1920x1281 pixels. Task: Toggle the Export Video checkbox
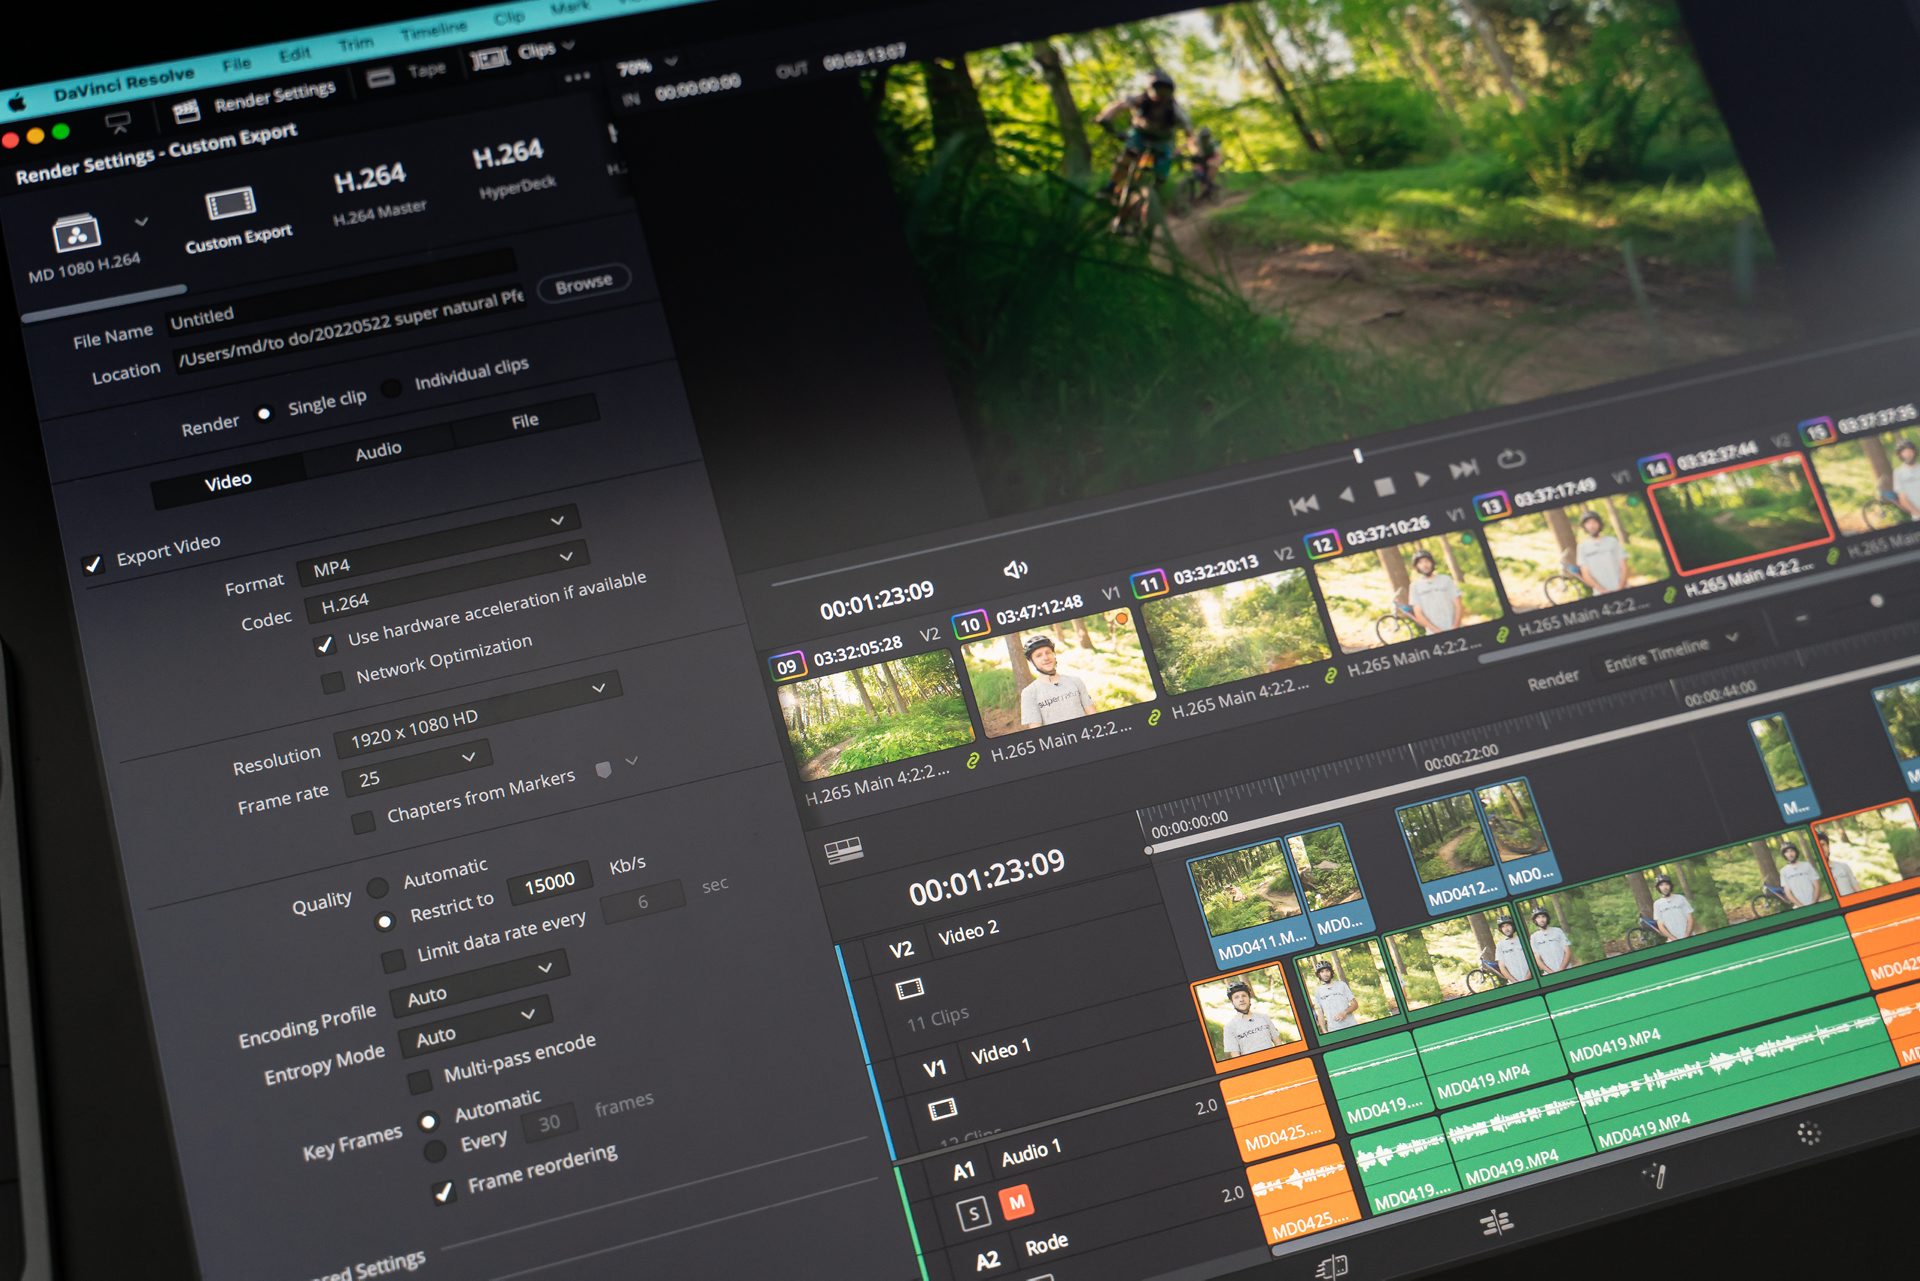coord(93,564)
